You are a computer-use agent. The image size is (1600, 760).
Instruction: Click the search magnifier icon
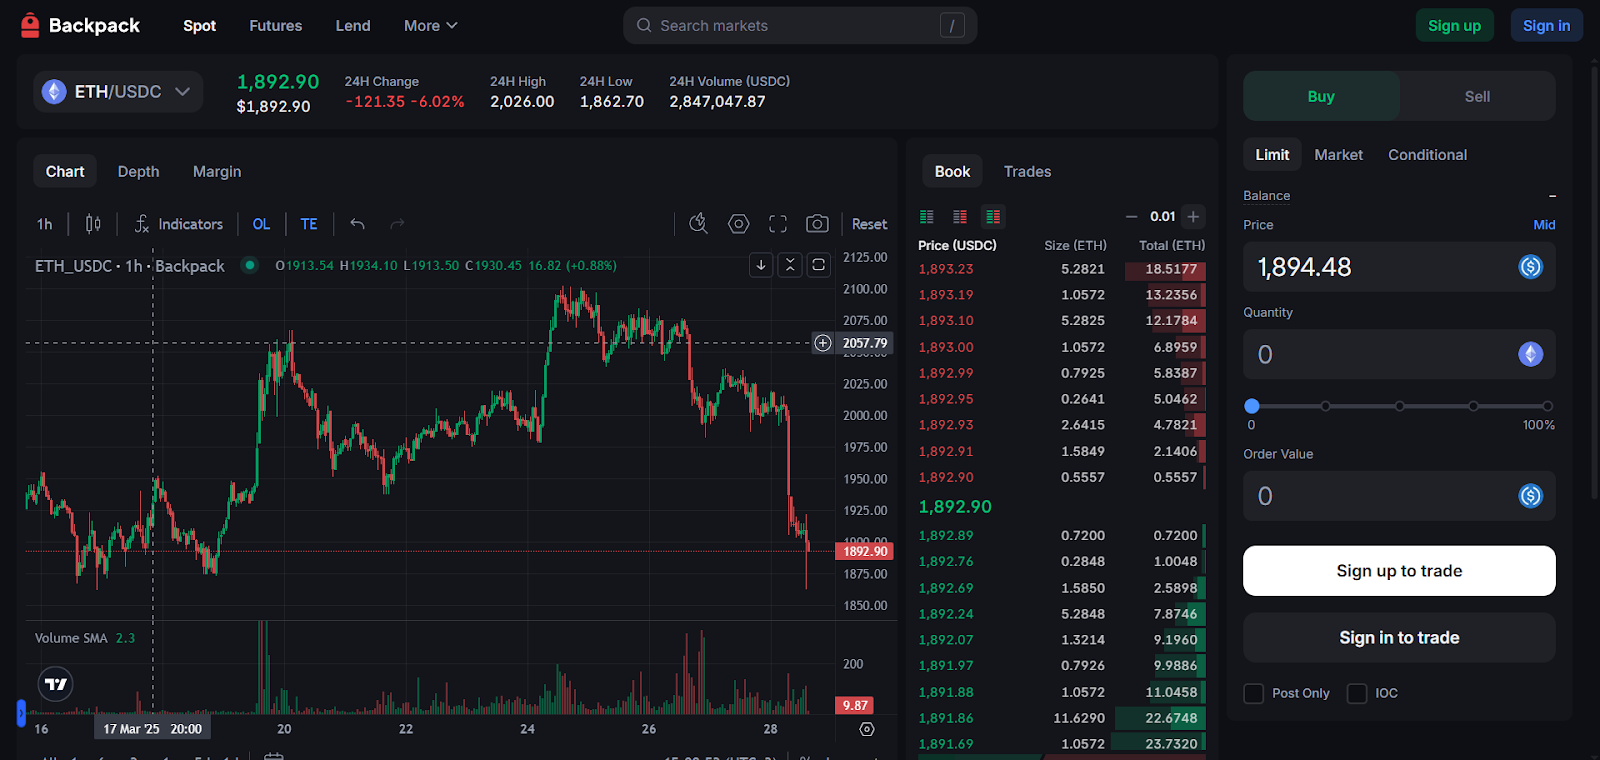(644, 26)
